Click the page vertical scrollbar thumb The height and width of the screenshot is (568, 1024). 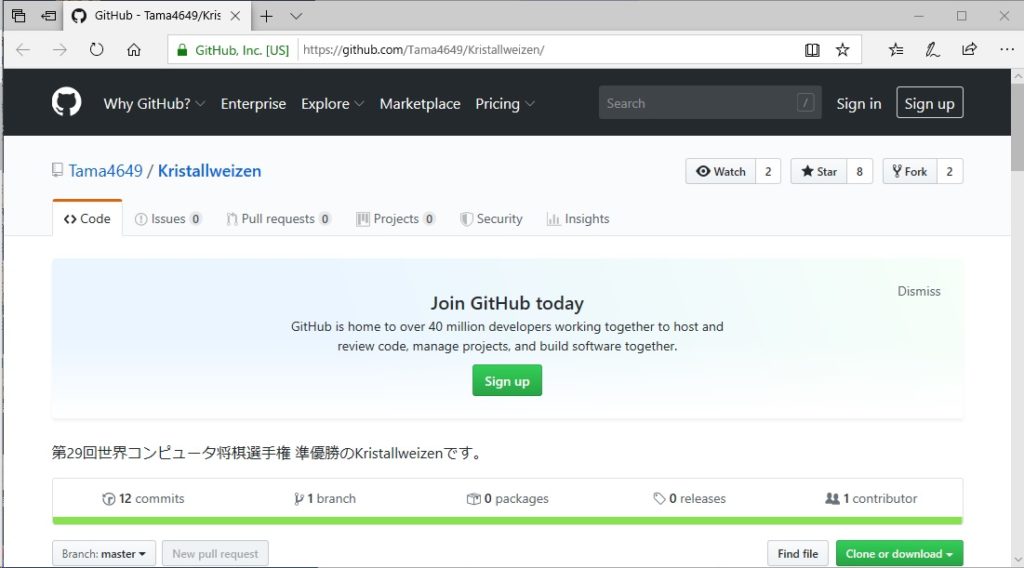1017,127
